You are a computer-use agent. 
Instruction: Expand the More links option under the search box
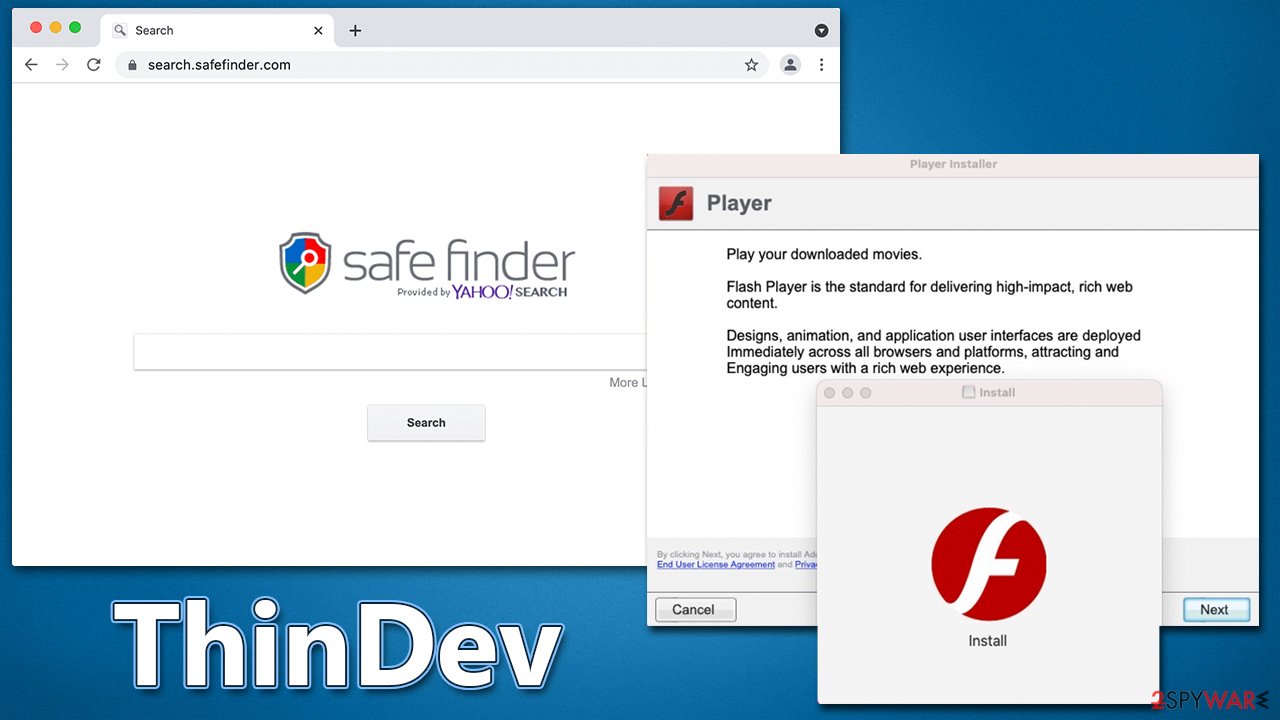pos(628,382)
